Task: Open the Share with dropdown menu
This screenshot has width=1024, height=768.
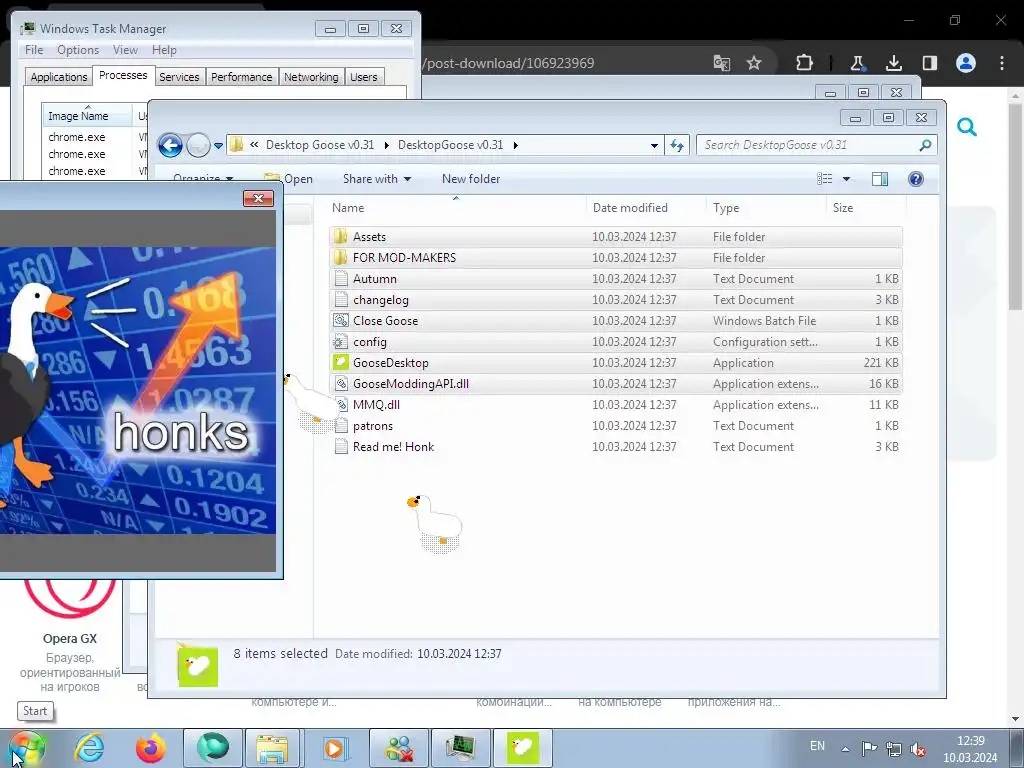Action: coord(377,179)
